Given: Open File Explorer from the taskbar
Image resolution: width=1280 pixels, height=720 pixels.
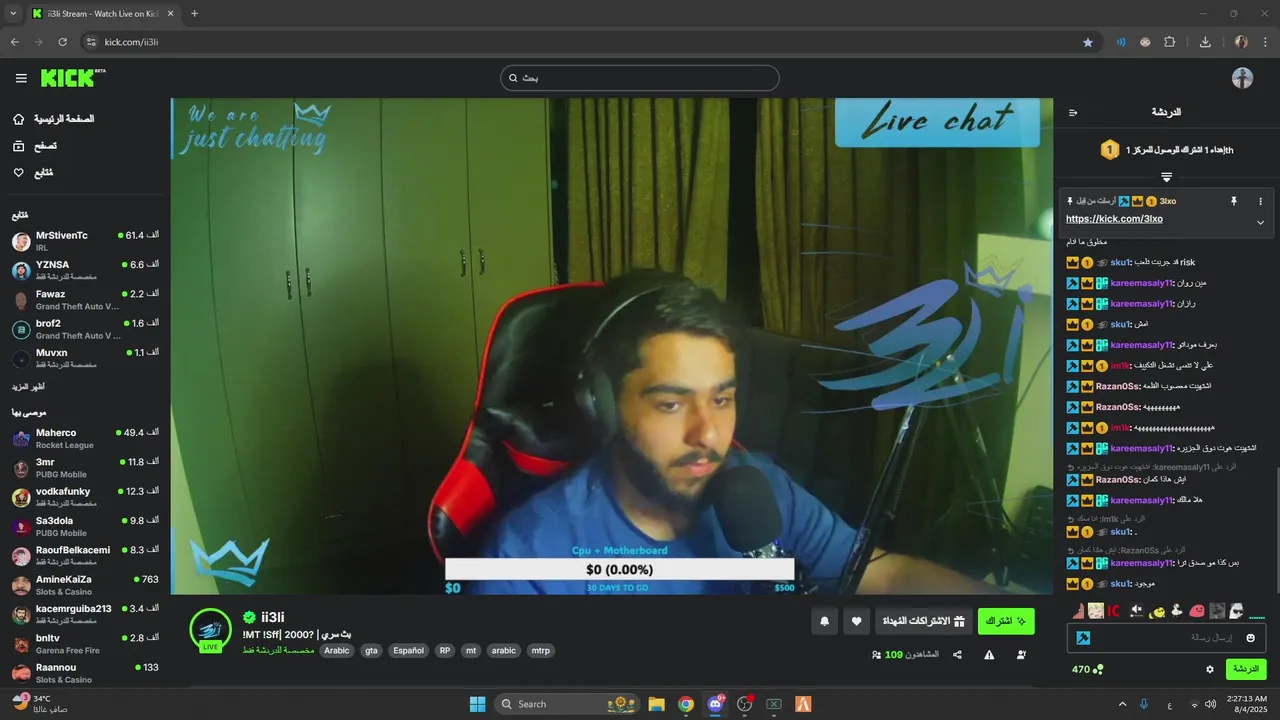Looking at the screenshot, I should point(656,704).
